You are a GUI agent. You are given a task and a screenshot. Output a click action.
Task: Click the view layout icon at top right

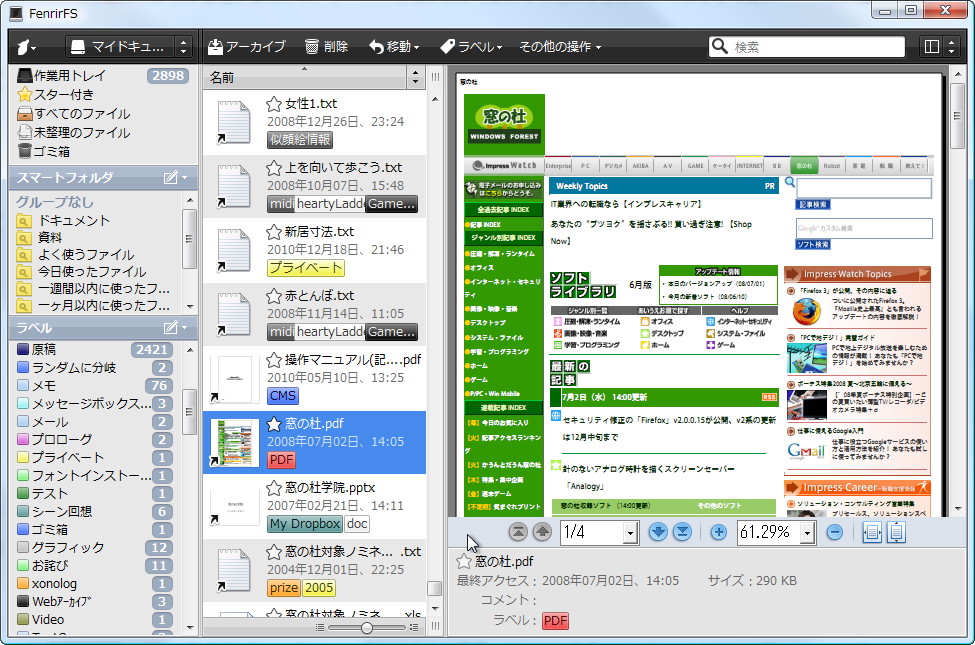coord(932,45)
